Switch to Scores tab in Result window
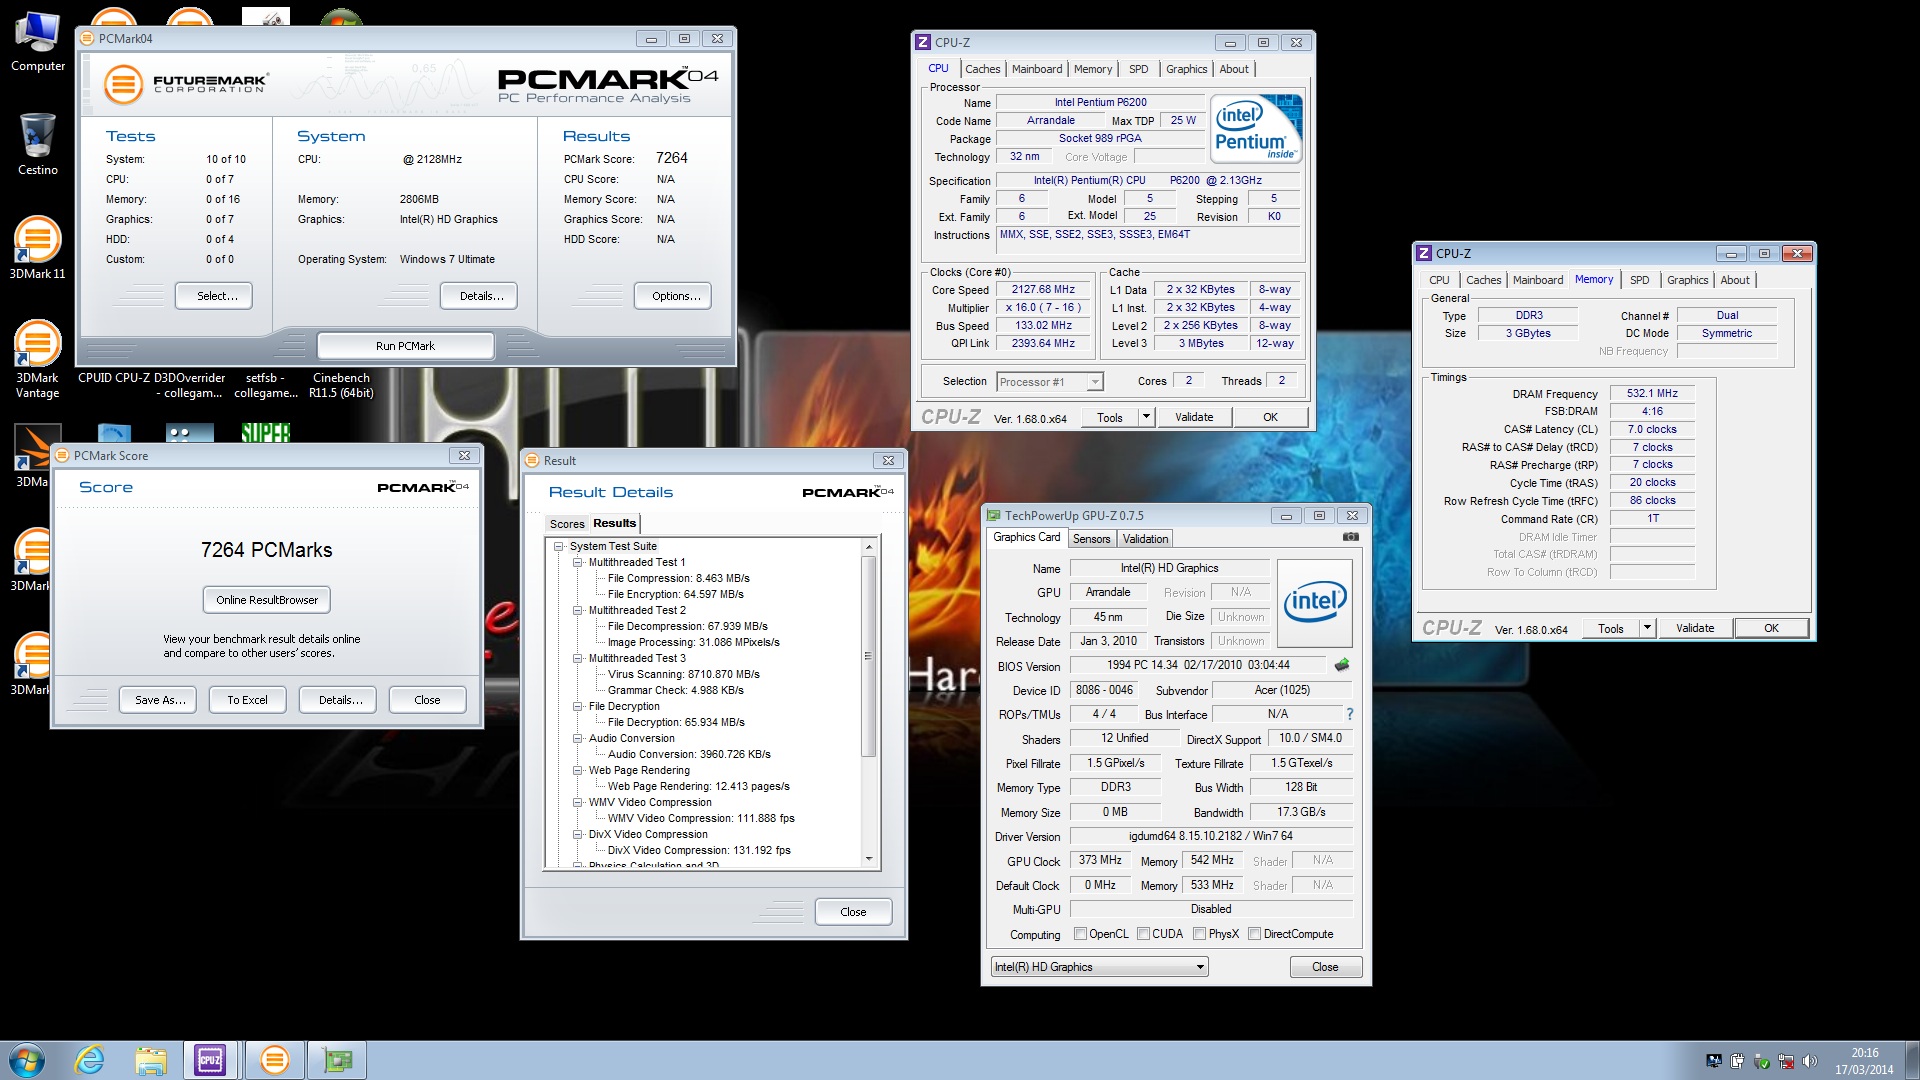Image resolution: width=1920 pixels, height=1080 pixels. (x=567, y=524)
